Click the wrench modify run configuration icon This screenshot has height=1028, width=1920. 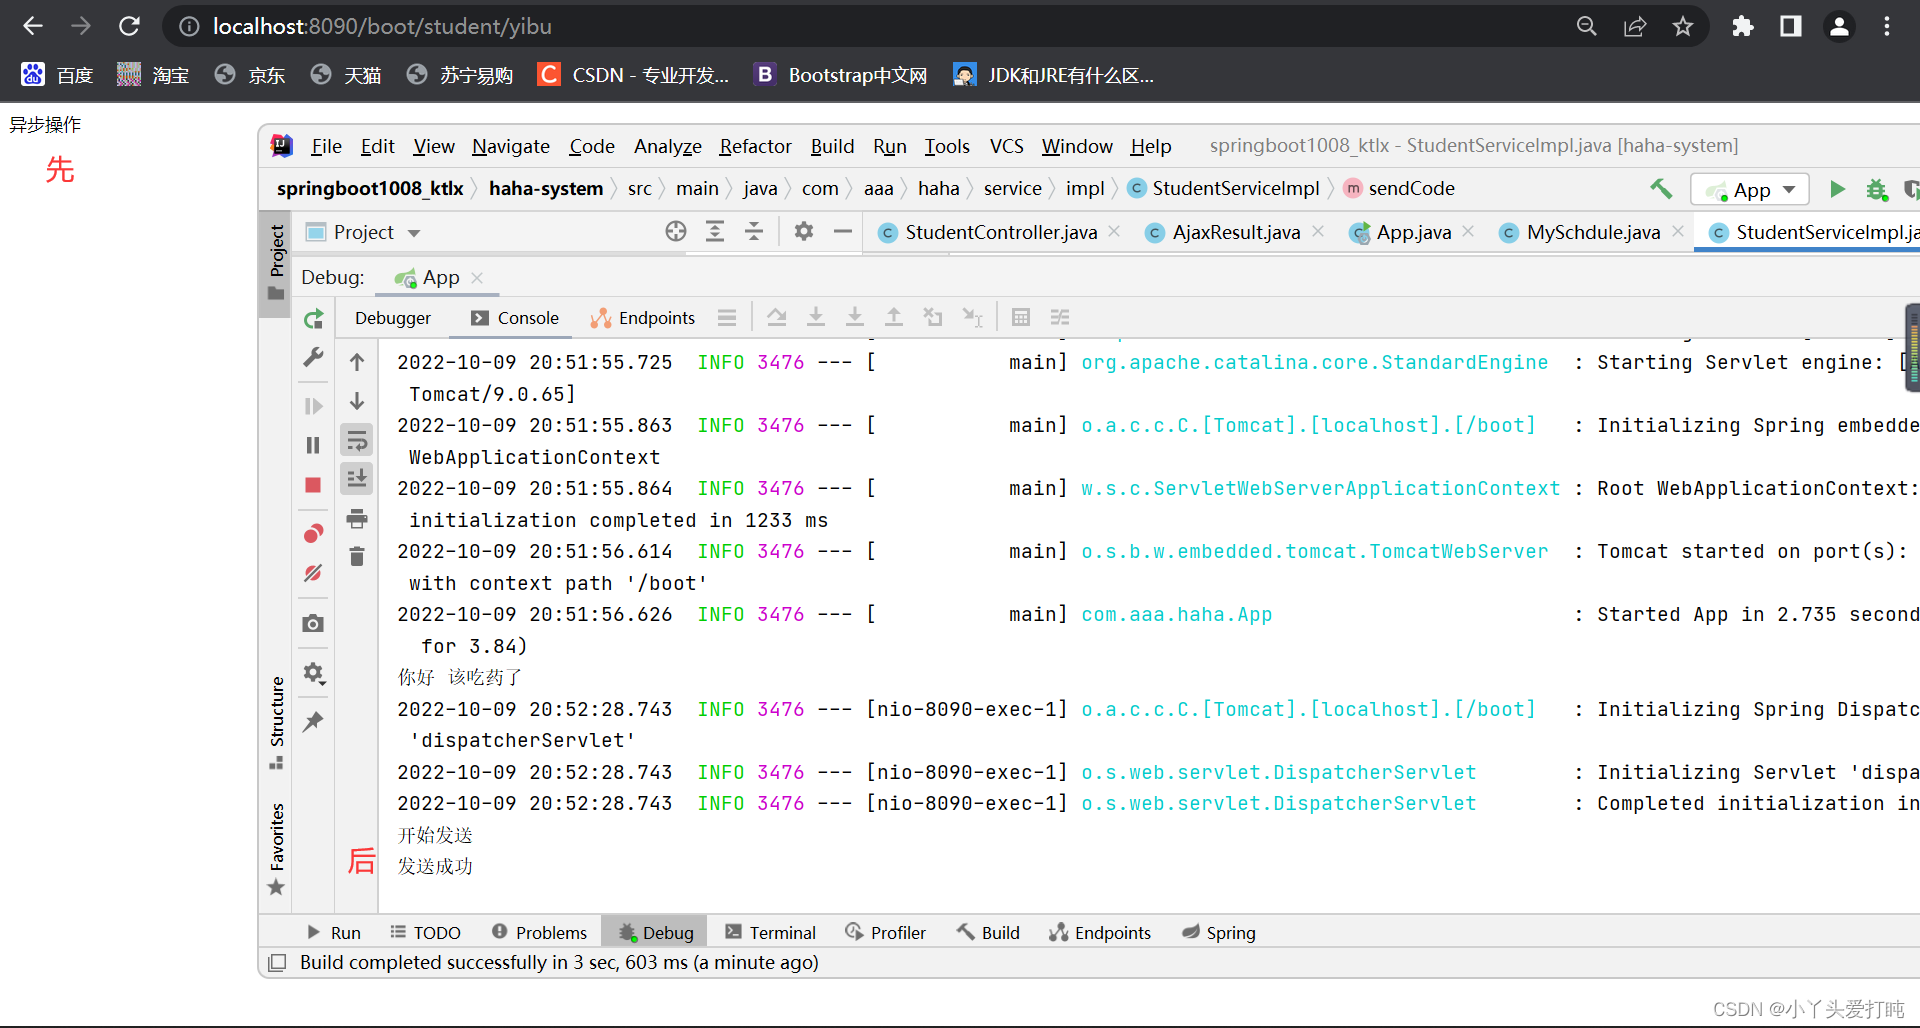[313, 357]
